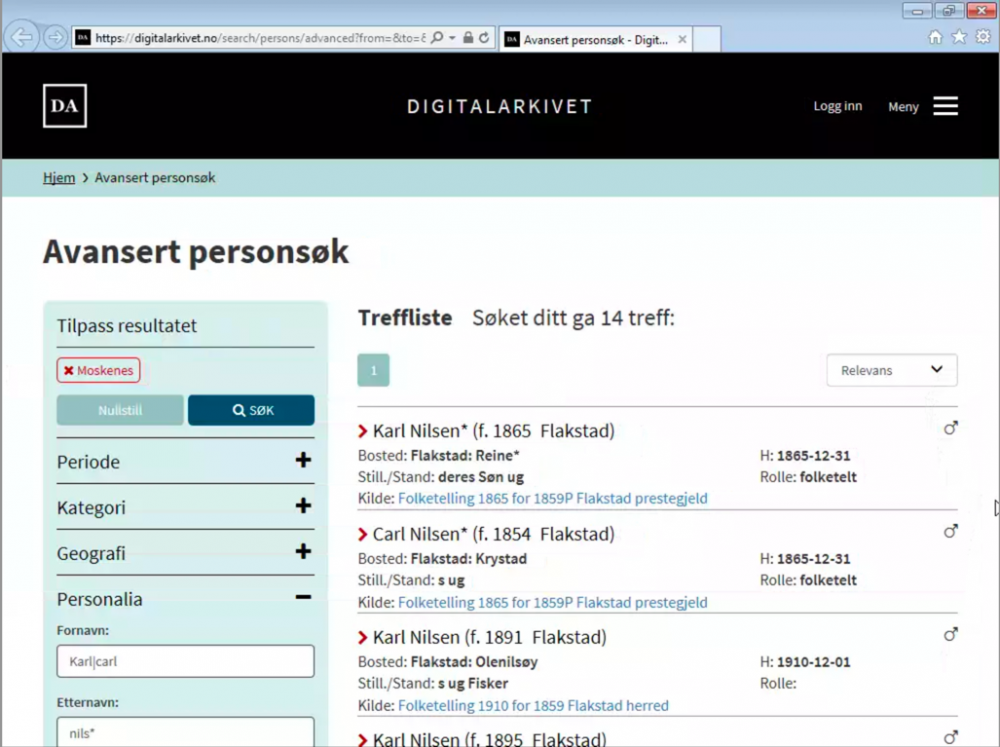Screen dimensions: 1000x747
Task: Open the browser home icon
Action: pos(936,37)
